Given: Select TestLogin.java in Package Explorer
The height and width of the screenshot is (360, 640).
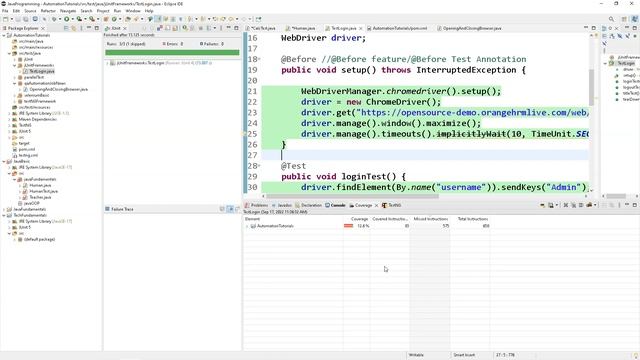Looking at the screenshot, I should click(x=41, y=71).
